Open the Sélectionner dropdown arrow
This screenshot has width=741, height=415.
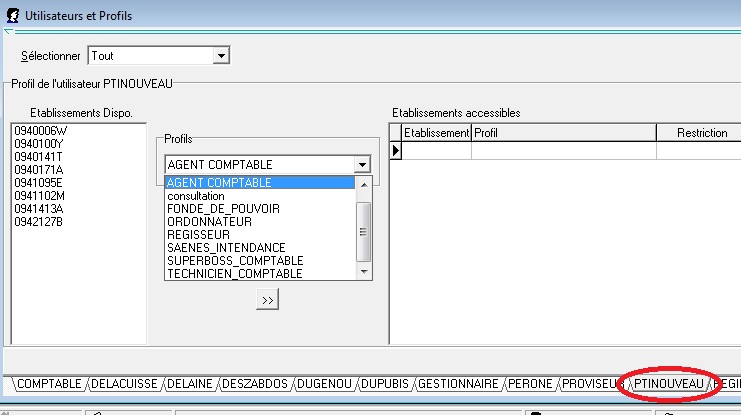tap(221, 56)
